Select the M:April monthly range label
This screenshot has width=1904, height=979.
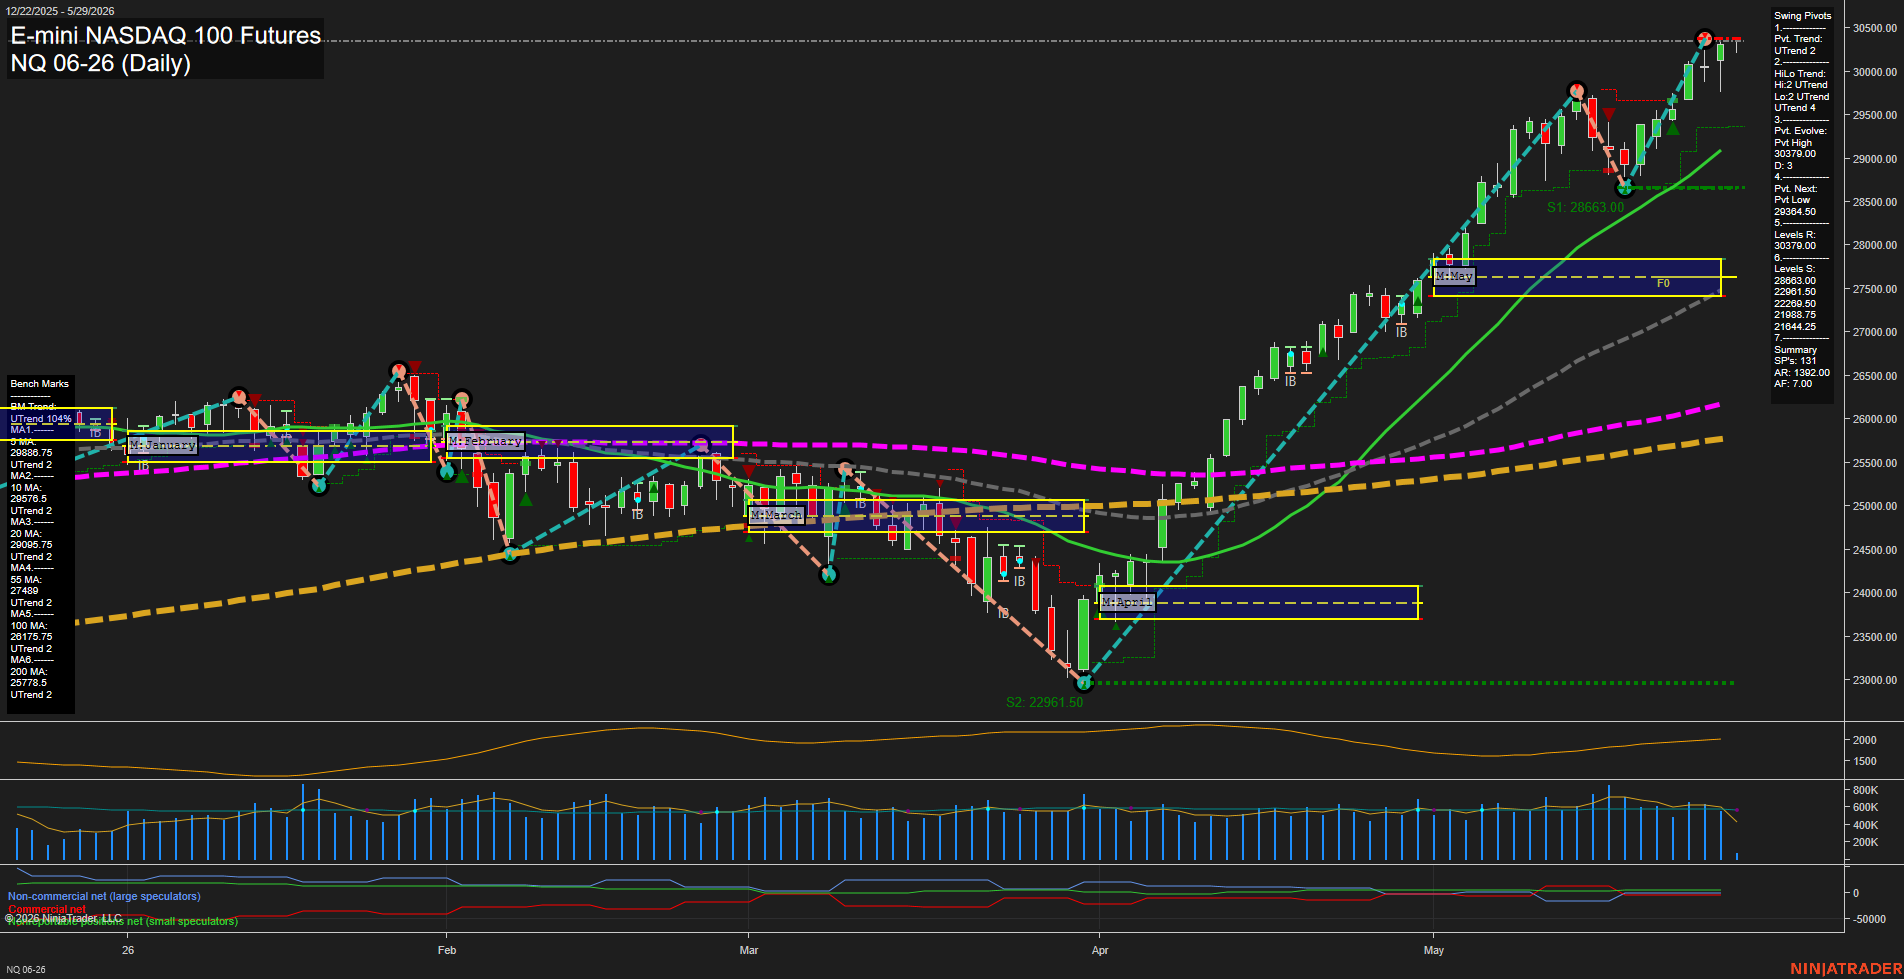tap(1127, 602)
